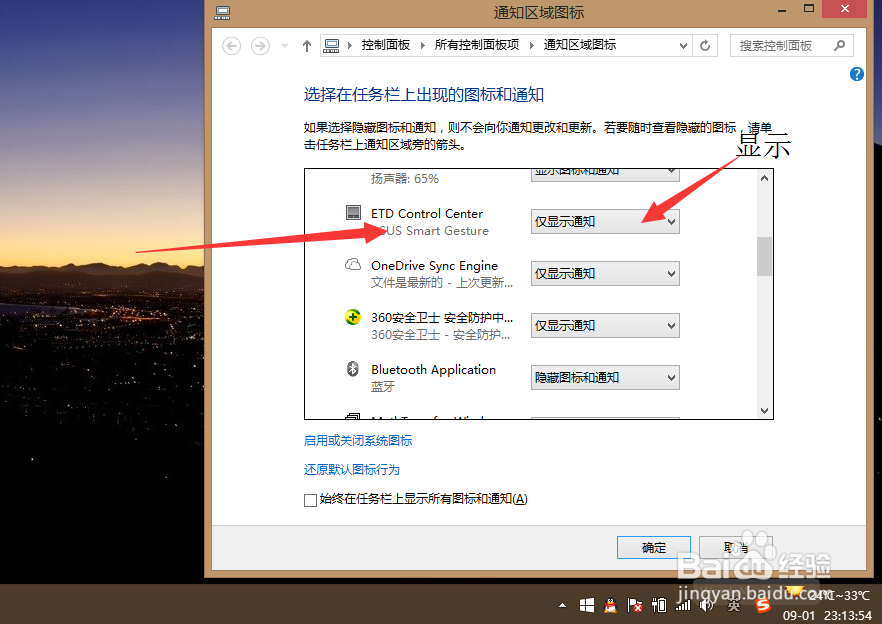Refresh the control panel page
882x624 pixels.
pyautogui.click(x=705, y=46)
